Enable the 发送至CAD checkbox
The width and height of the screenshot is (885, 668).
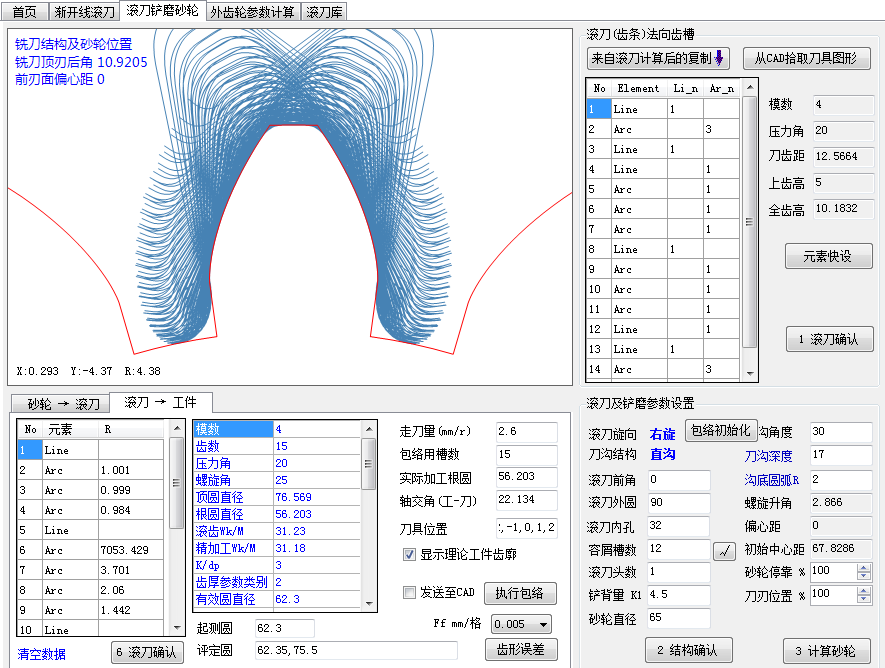point(409,592)
